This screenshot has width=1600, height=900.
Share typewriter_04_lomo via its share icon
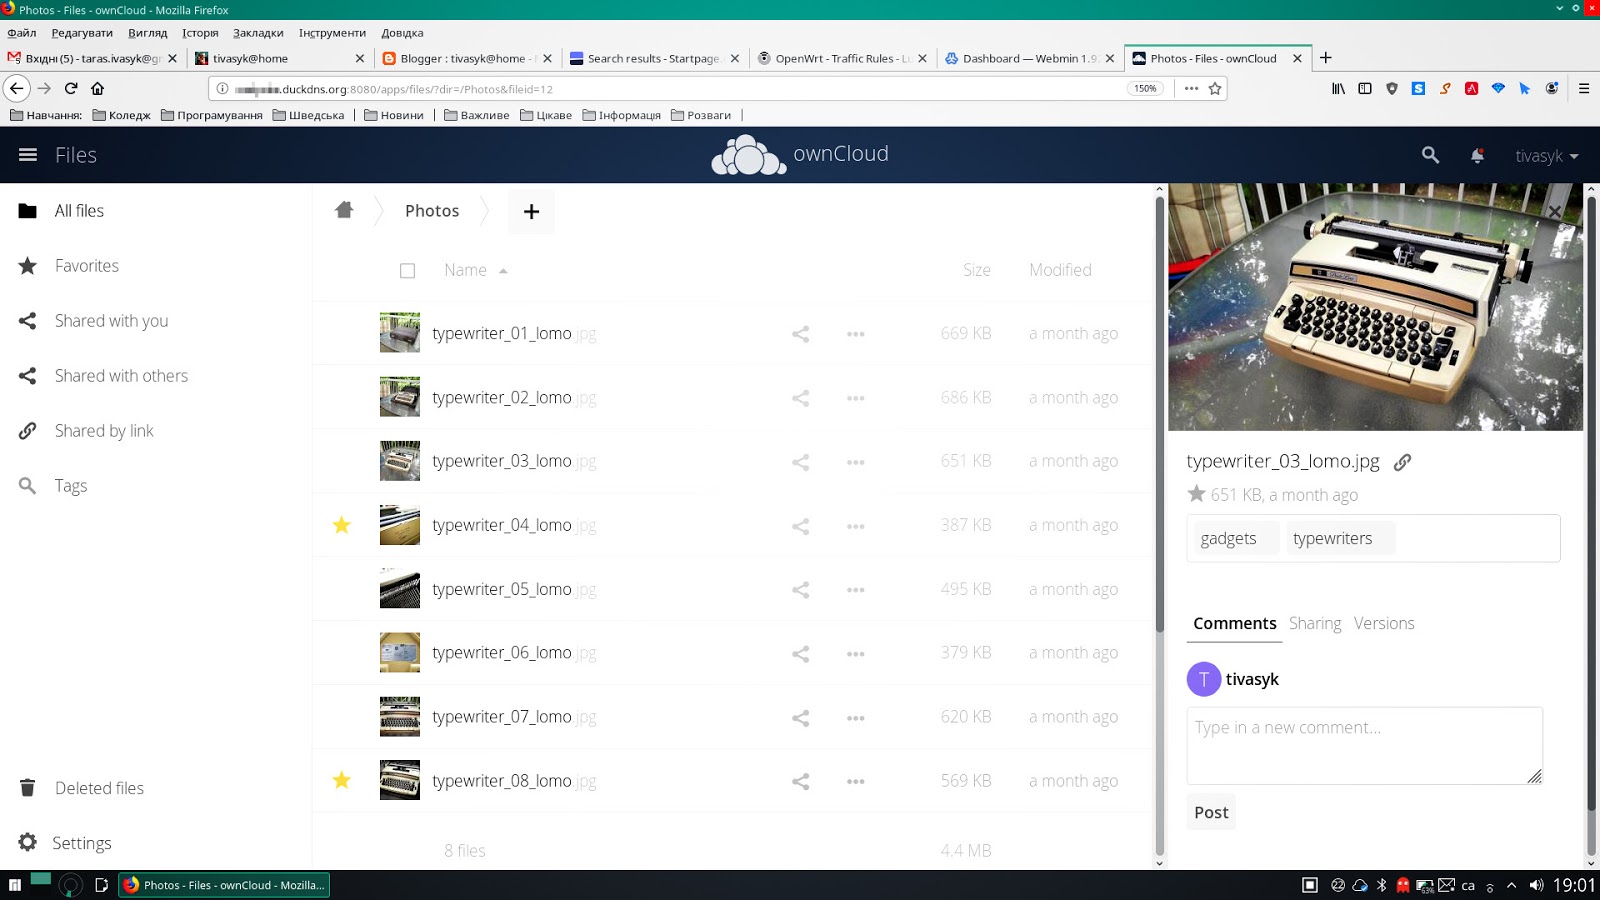tap(800, 526)
